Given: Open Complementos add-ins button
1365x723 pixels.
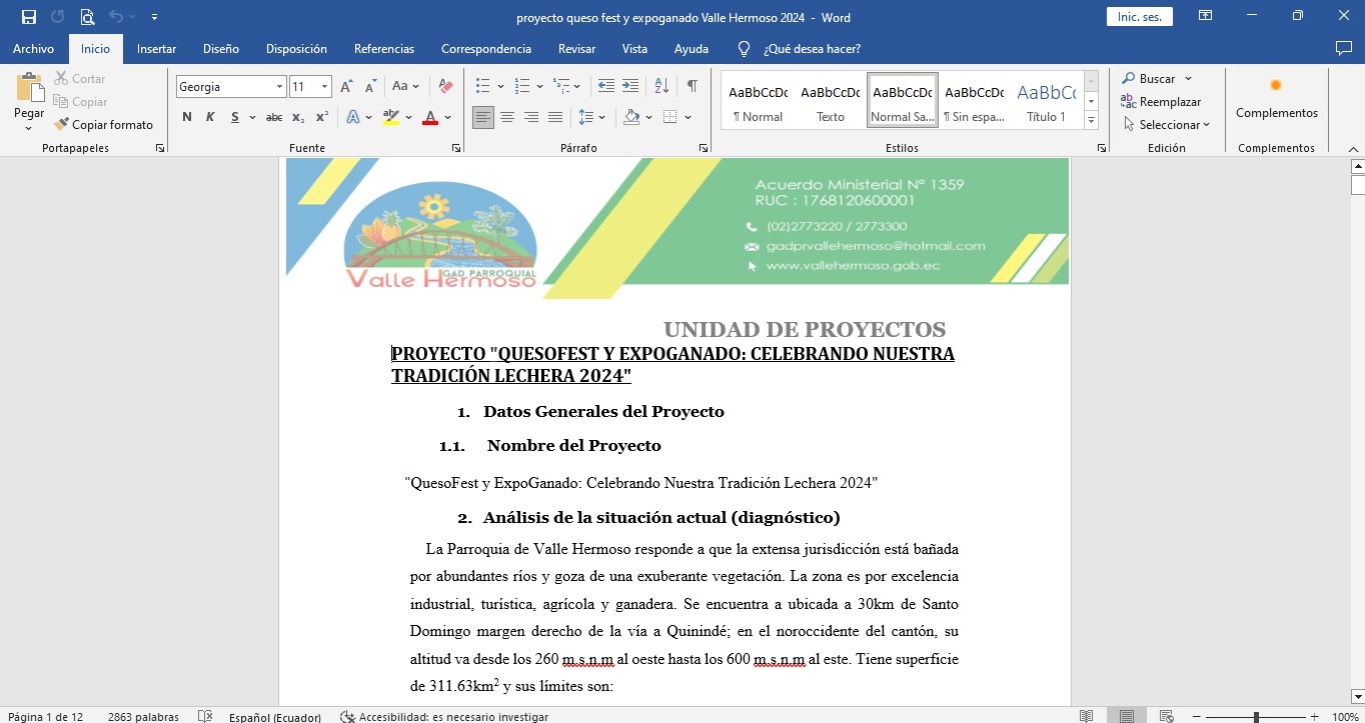Looking at the screenshot, I should pos(1276,100).
